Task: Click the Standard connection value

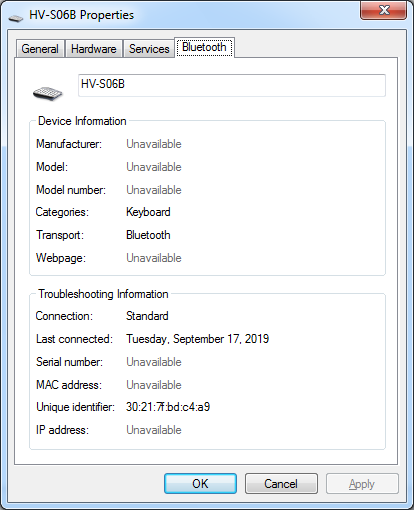Action: (147, 316)
